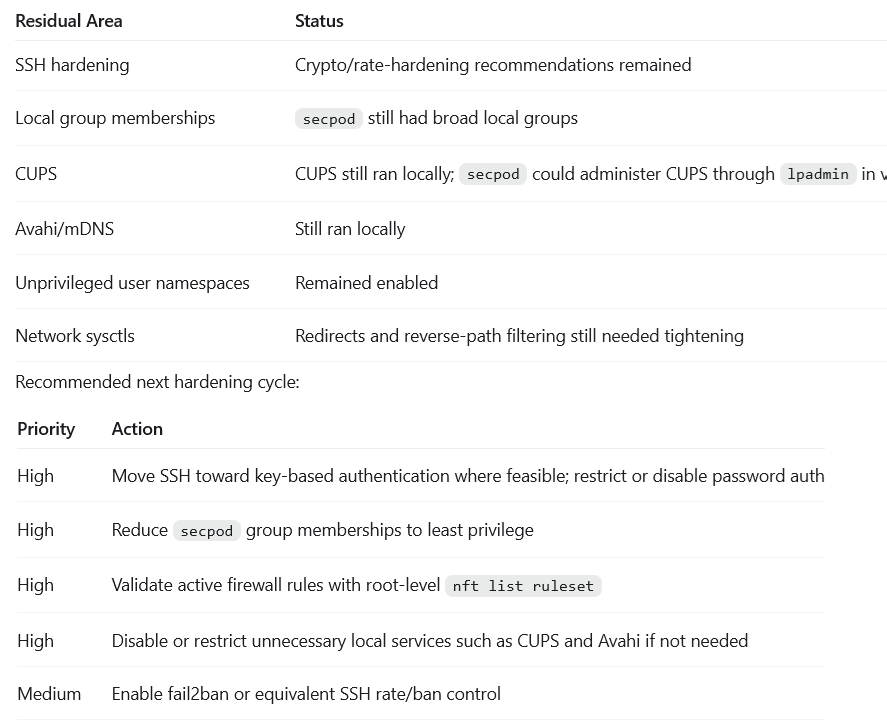887x721 pixels.
Task: Click the 'Move SSH toward key-based authentication' action
Action: [468, 476]
